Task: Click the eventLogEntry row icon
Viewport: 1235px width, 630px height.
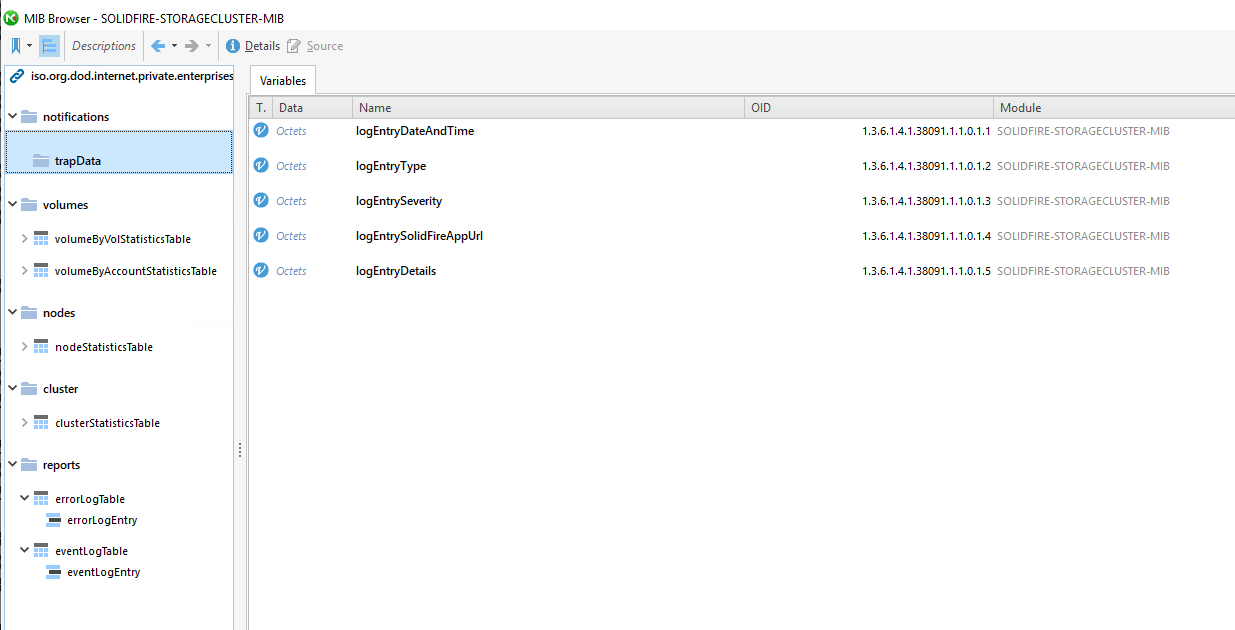Action: point(54,572)
